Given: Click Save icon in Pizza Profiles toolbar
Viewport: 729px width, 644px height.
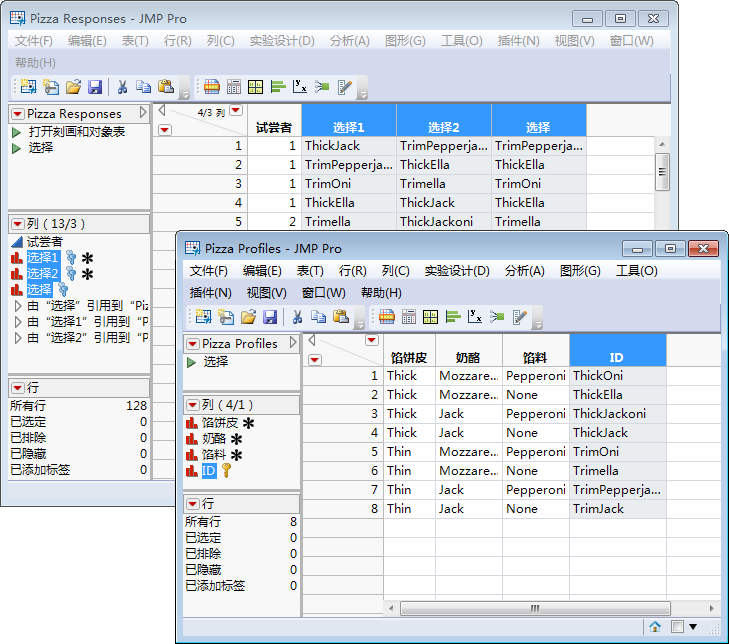Looking at the screenshot, I should [x=269, y=317].
